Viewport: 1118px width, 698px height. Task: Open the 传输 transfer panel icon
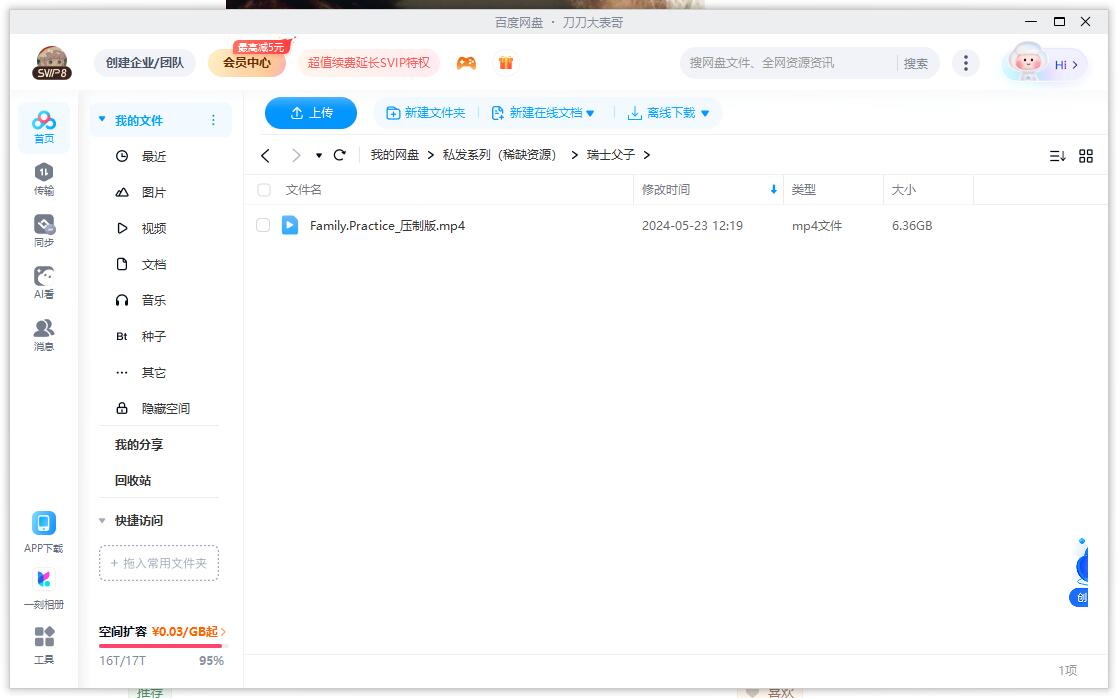coord(44,178)
